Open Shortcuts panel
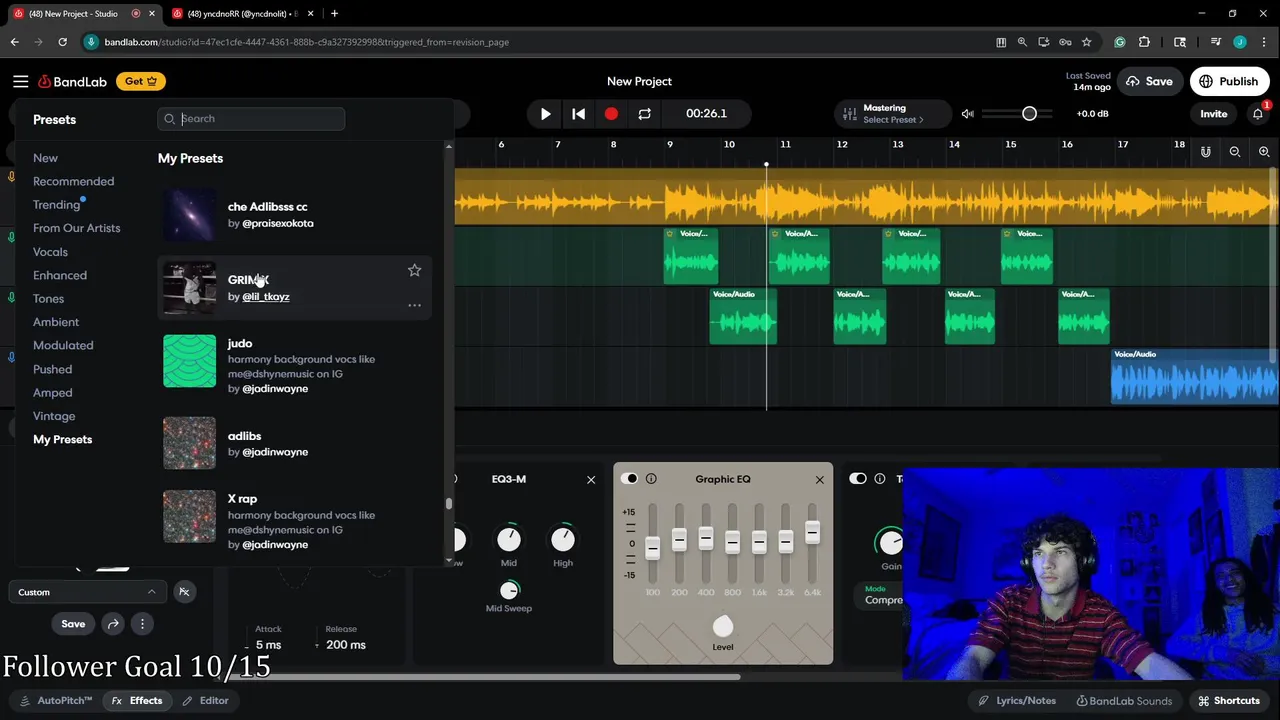Viewport: 1280px width, 720px height. [1229, 701]
